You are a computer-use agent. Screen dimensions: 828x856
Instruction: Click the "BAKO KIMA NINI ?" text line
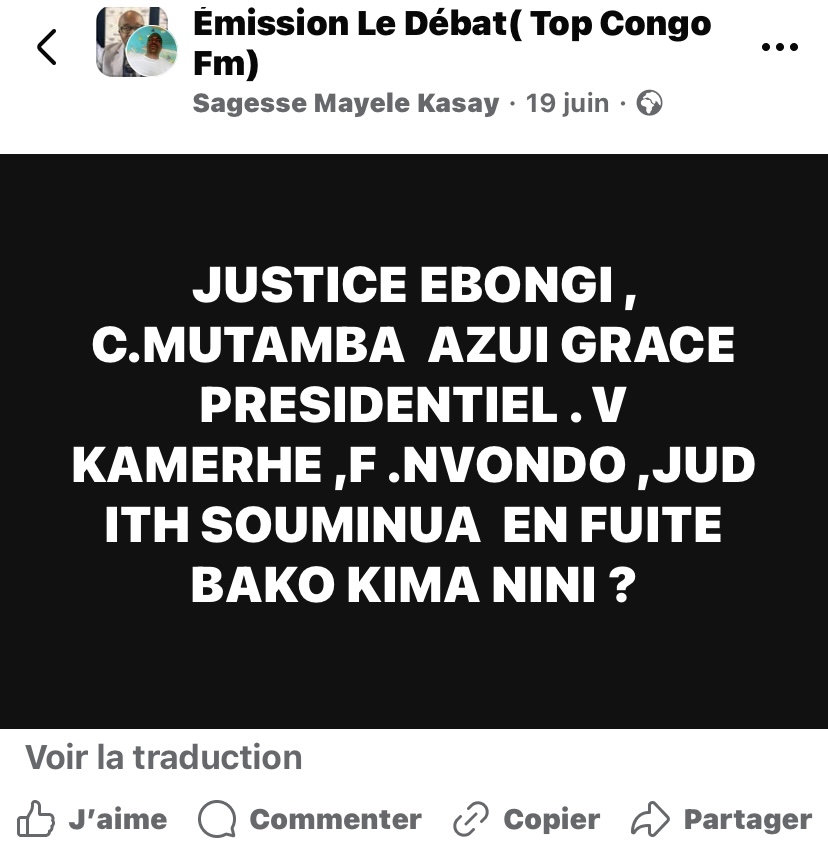pyautogui.click(x=414, y=585)
